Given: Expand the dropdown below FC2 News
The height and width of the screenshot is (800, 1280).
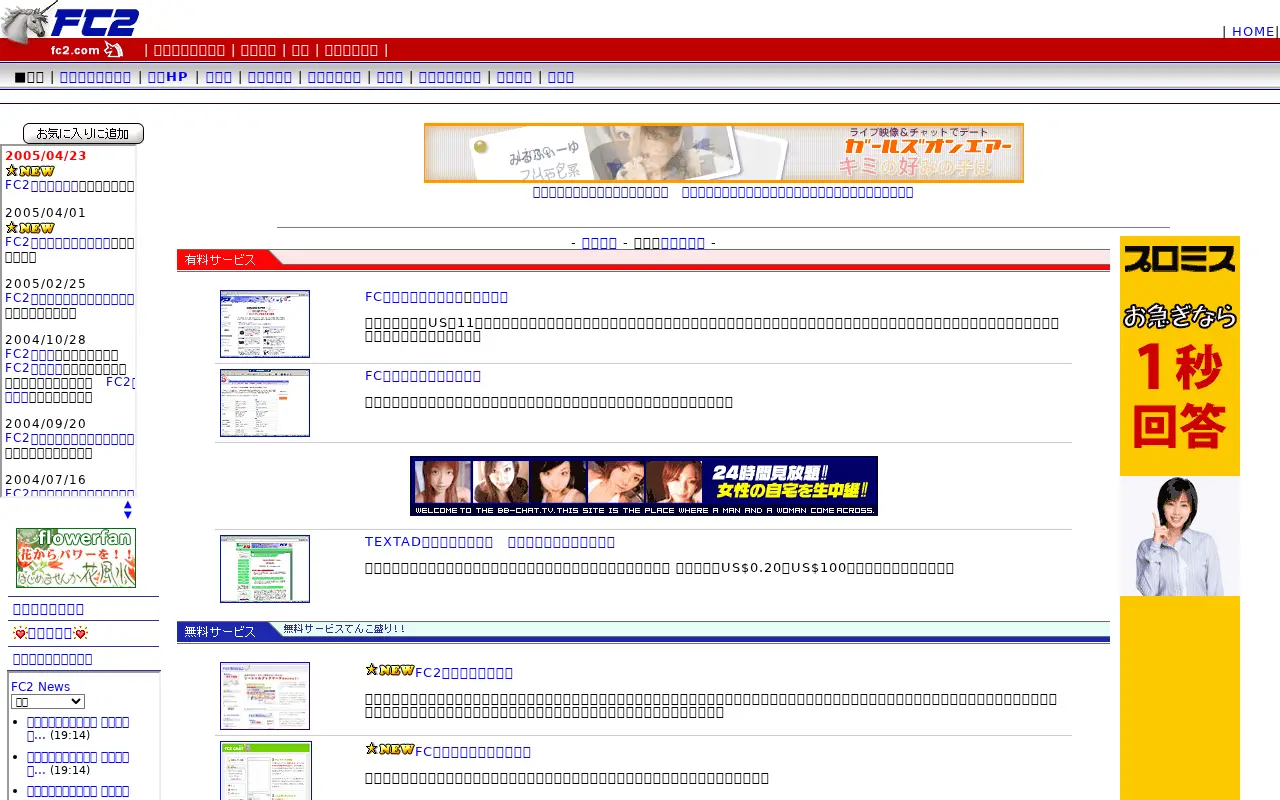Looking at the screenshot, I should point(48,702).
